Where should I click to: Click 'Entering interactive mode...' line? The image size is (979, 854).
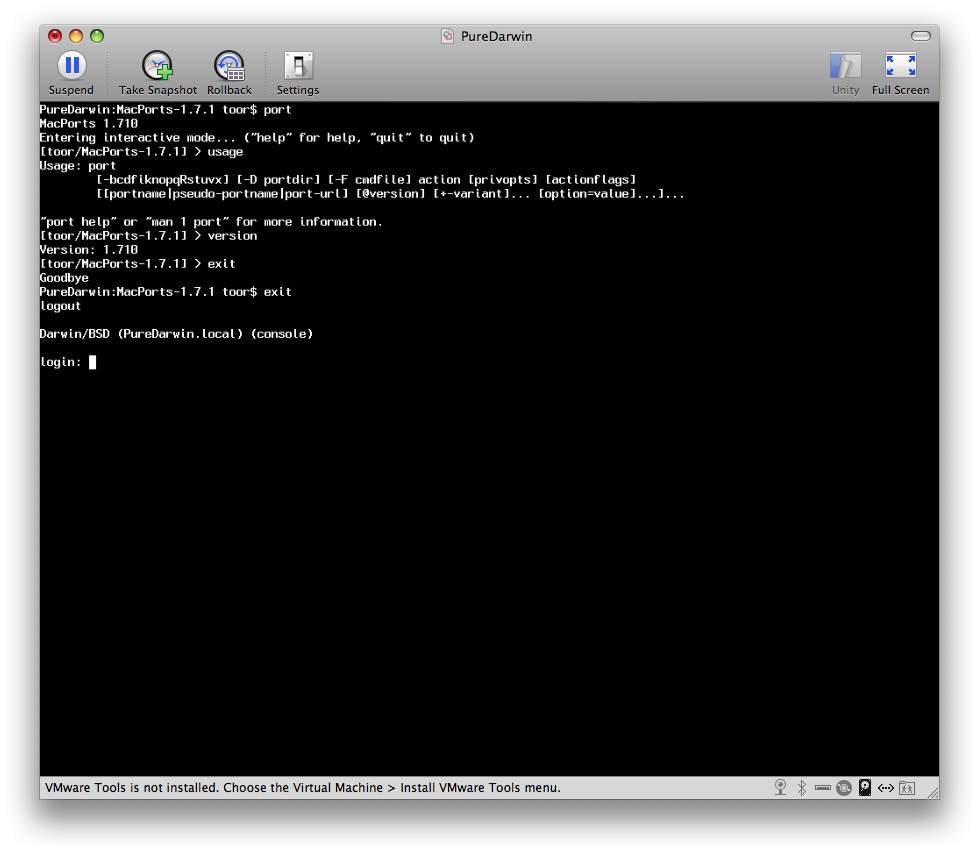coord(257,137)
